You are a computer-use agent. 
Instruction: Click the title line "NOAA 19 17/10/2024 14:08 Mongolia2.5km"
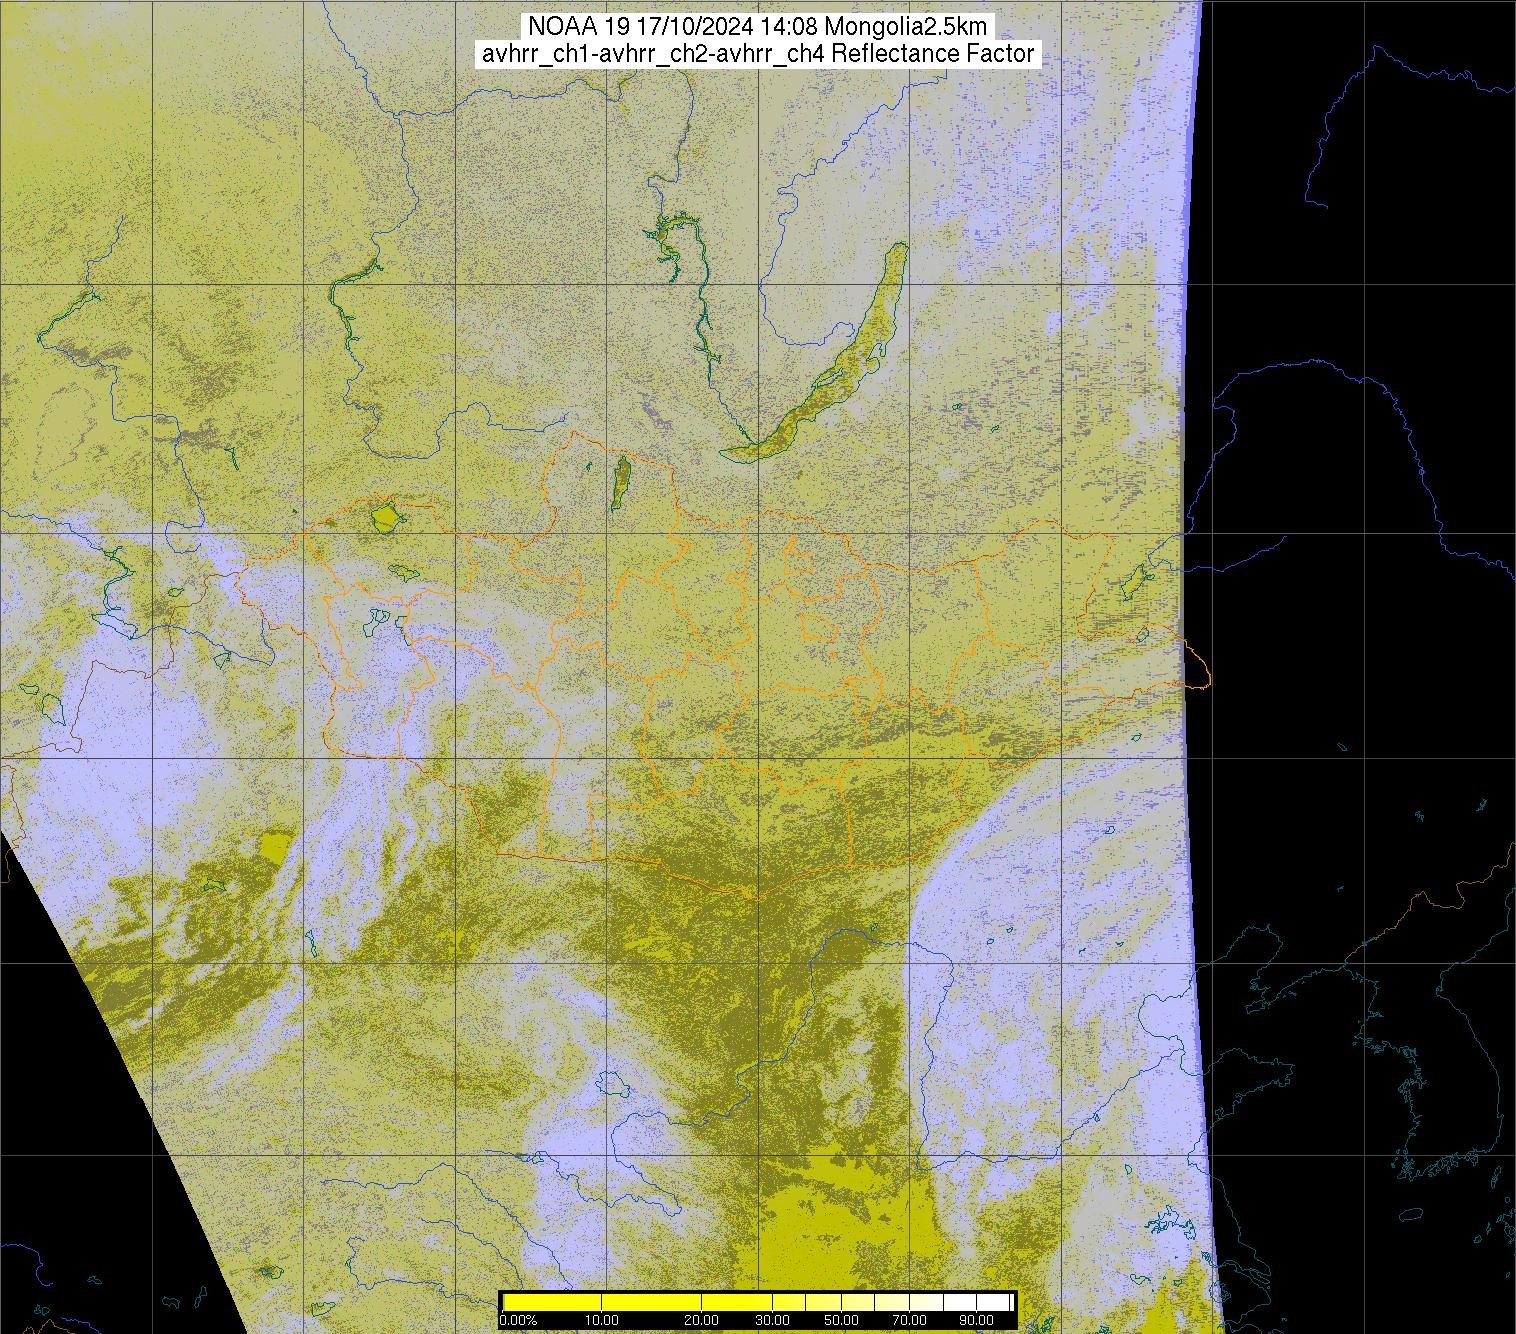tap(758, 27)
